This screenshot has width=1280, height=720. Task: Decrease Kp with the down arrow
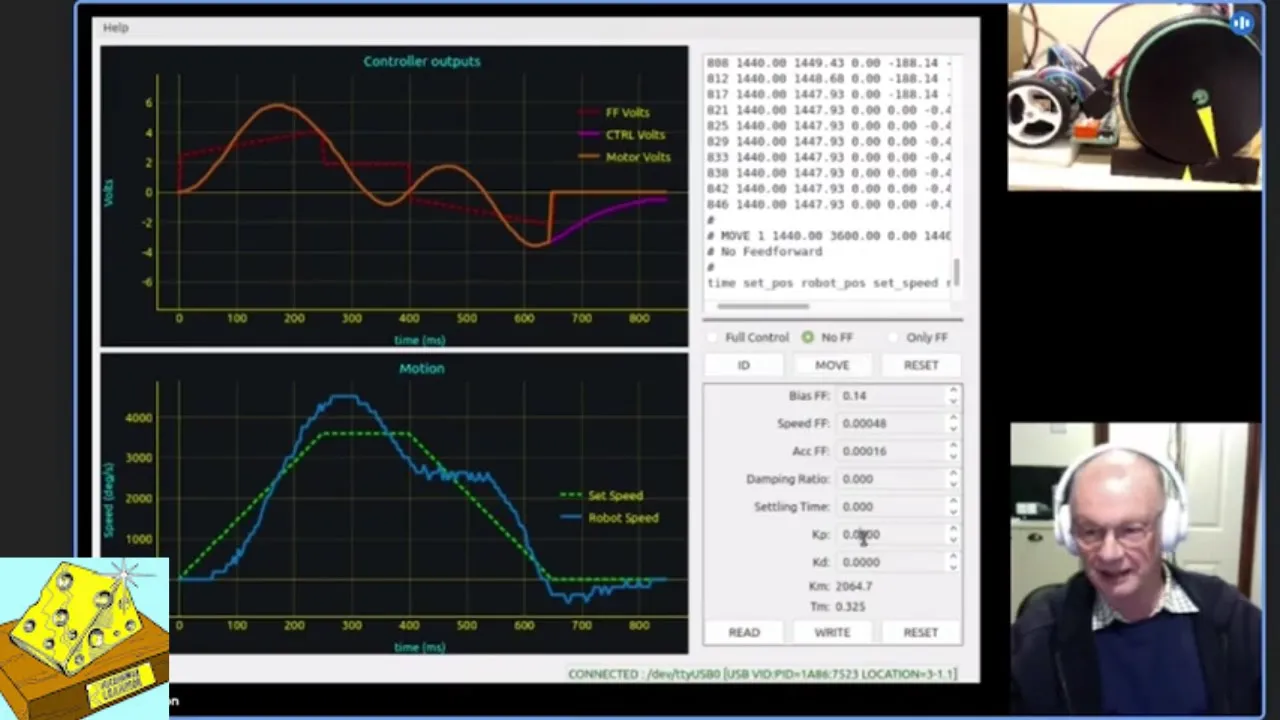953,540
